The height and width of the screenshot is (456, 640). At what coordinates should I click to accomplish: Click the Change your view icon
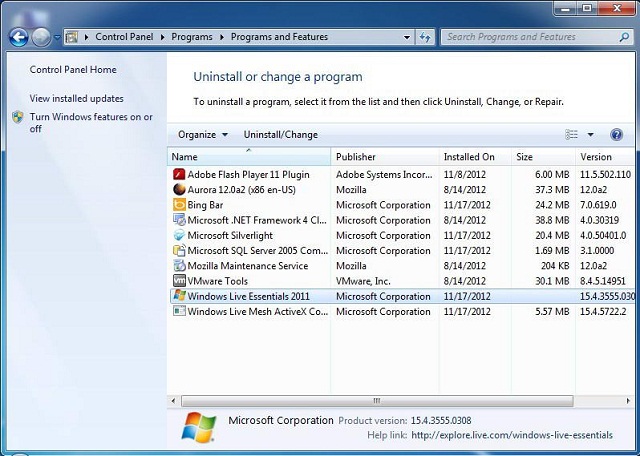tap(571, 134)
